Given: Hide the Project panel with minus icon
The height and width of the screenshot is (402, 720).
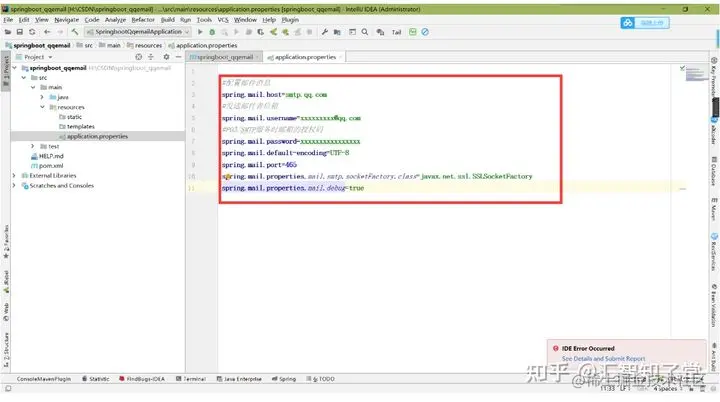Looking at the screenshot, I should pos(179,57).
